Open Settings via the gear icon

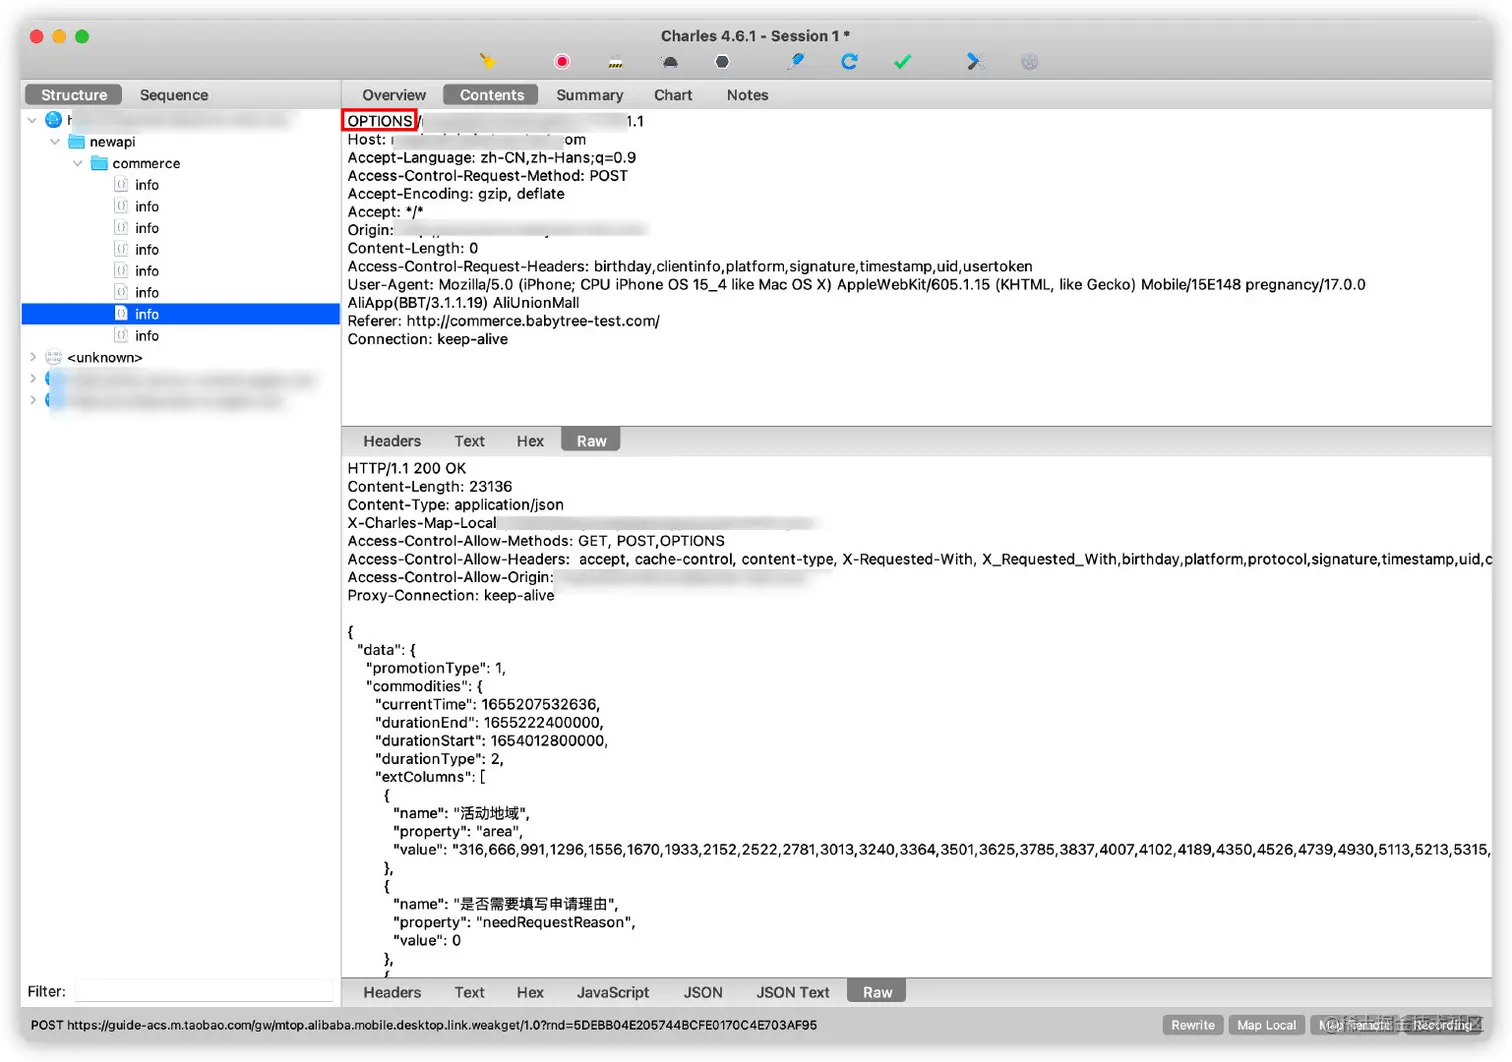pos(1029,62)
